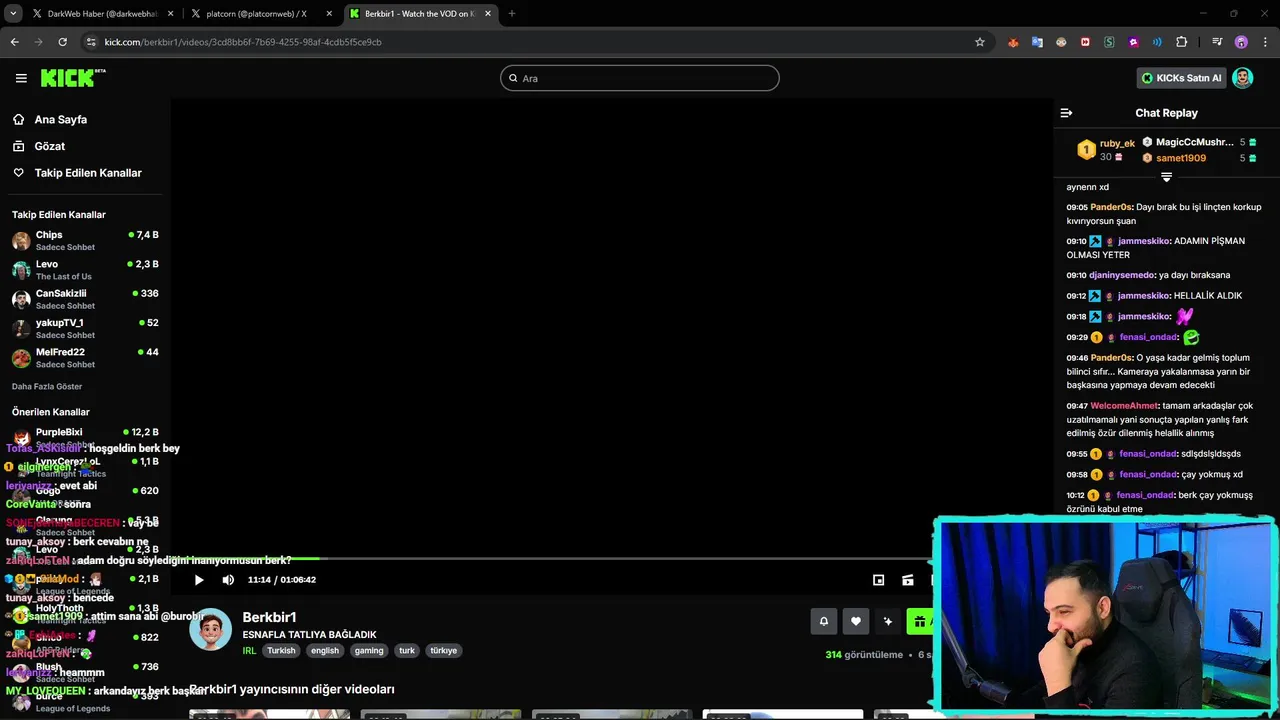Mute the video volume
Image resolution: width=1280 pixels, height=720 pixels.
(228, 580)
